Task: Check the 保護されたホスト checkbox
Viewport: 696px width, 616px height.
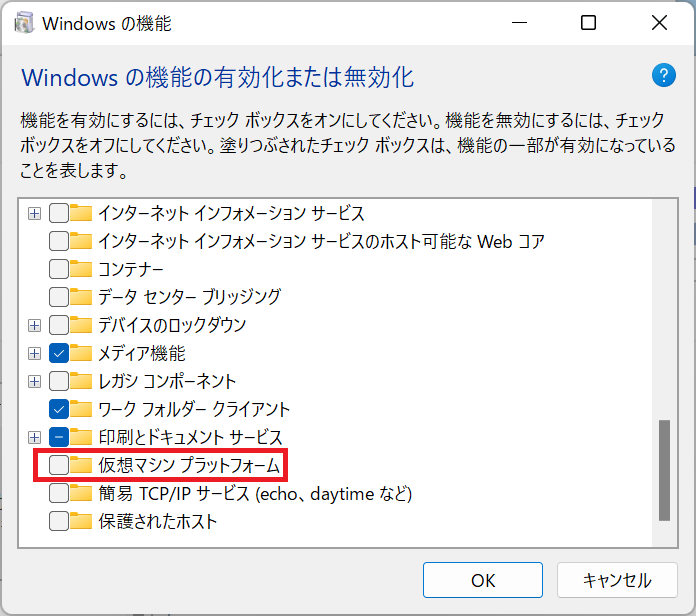Action: point(59,521)
